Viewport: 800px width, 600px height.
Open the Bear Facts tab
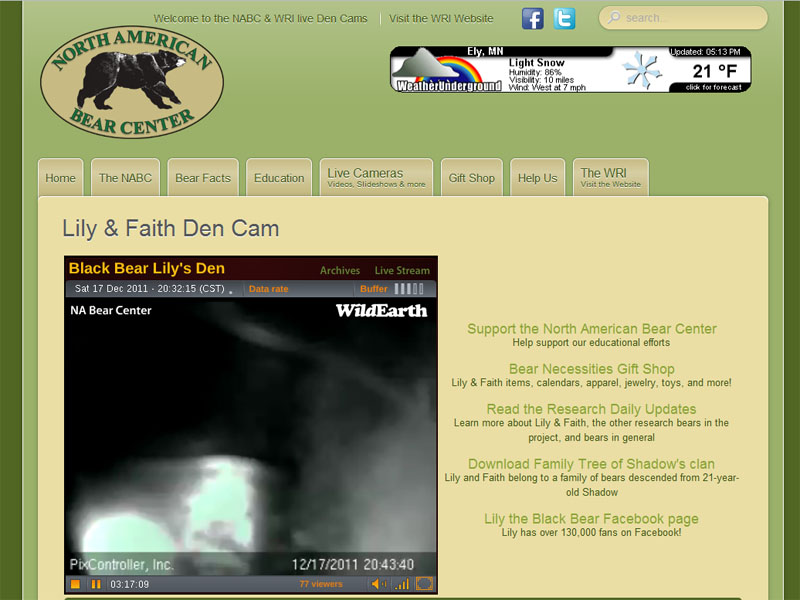click(x=203, y=178)
